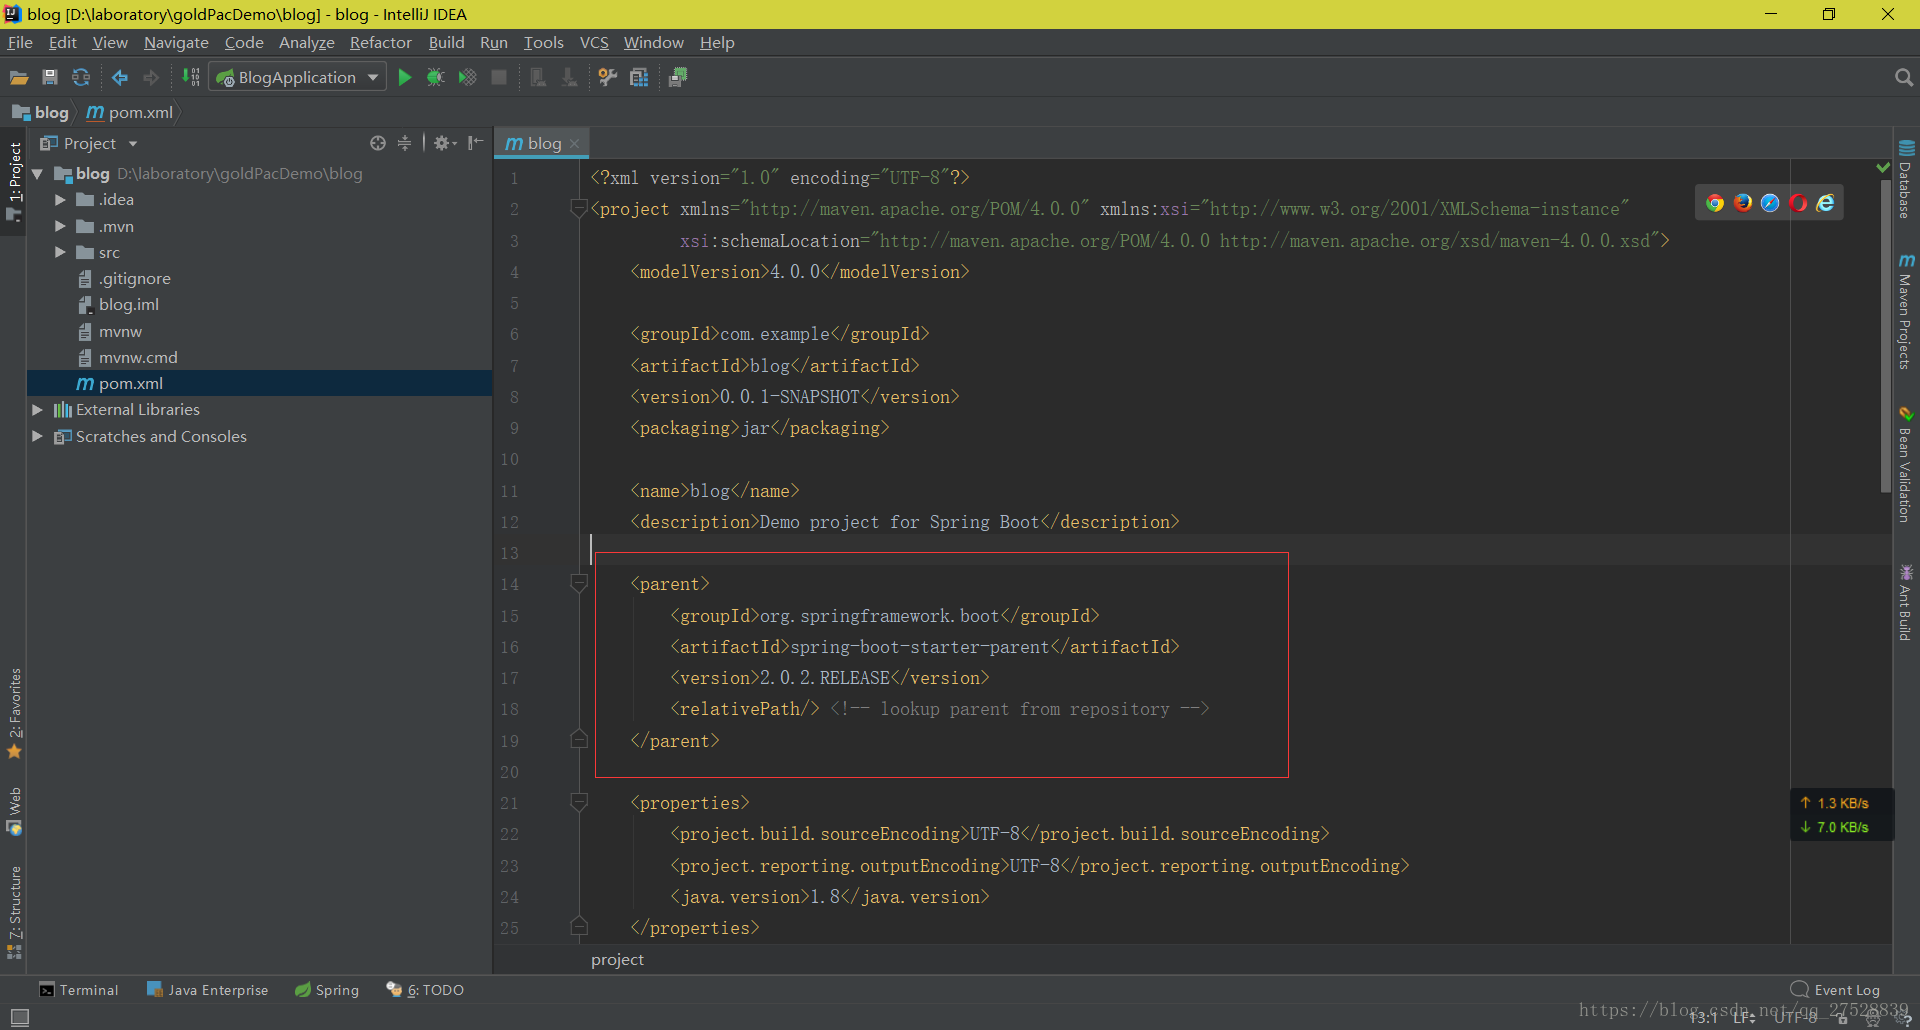
Task: Open Search Everywhere magnifier icon
Action: click(1903, 78)
